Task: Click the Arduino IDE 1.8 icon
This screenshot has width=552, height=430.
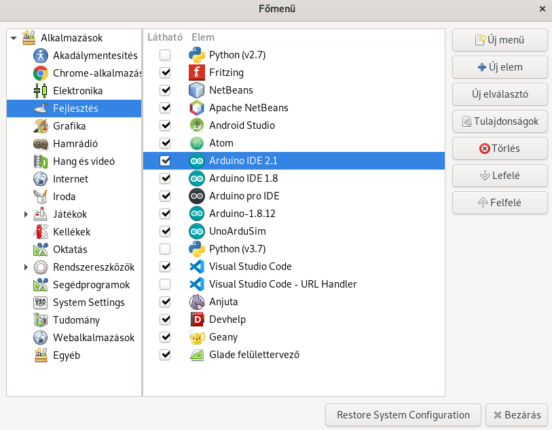Action: pos(196,178)
